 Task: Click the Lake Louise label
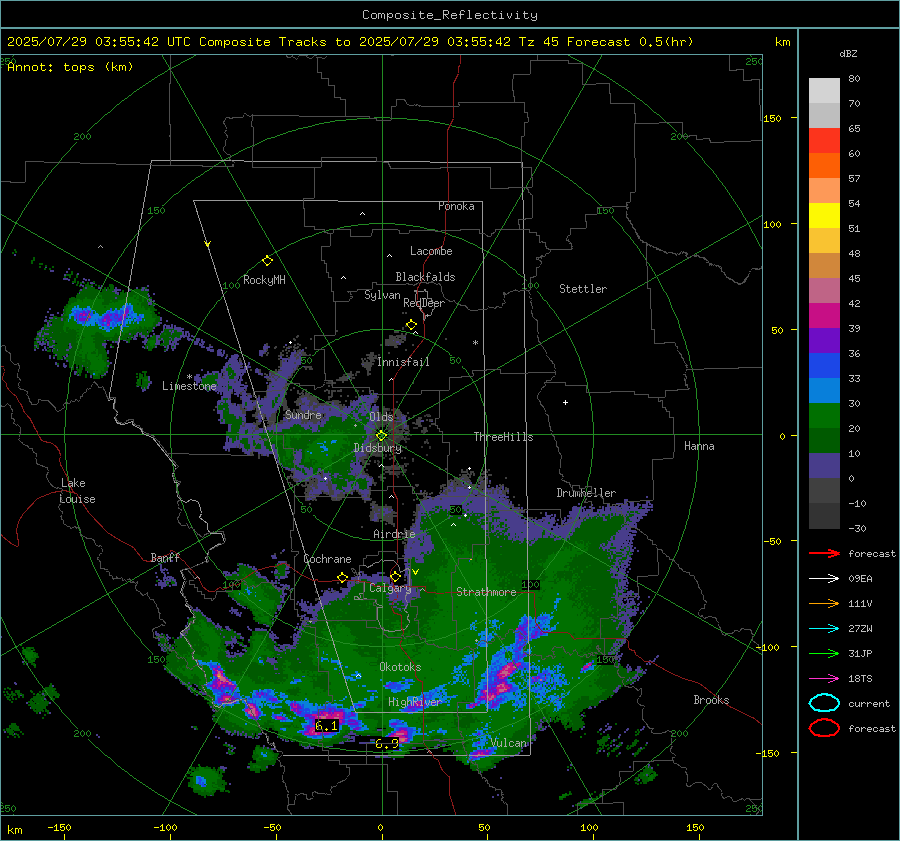click(x=77, y=491)
